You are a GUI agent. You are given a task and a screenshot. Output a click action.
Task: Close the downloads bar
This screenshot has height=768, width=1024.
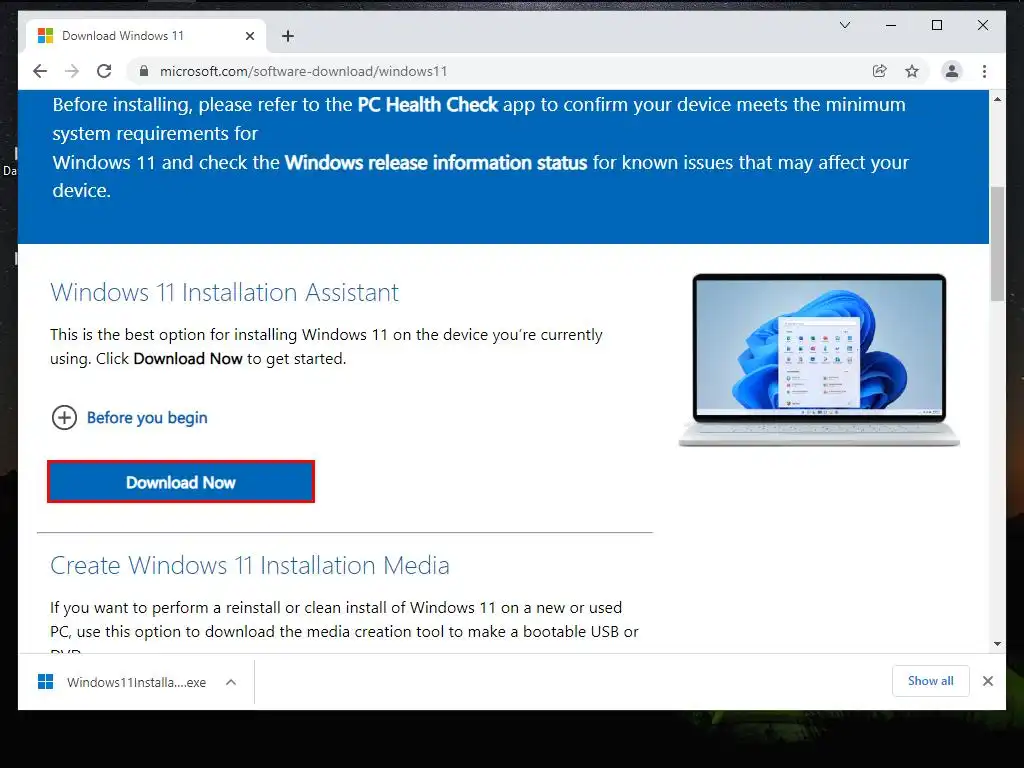pos(987,681)
